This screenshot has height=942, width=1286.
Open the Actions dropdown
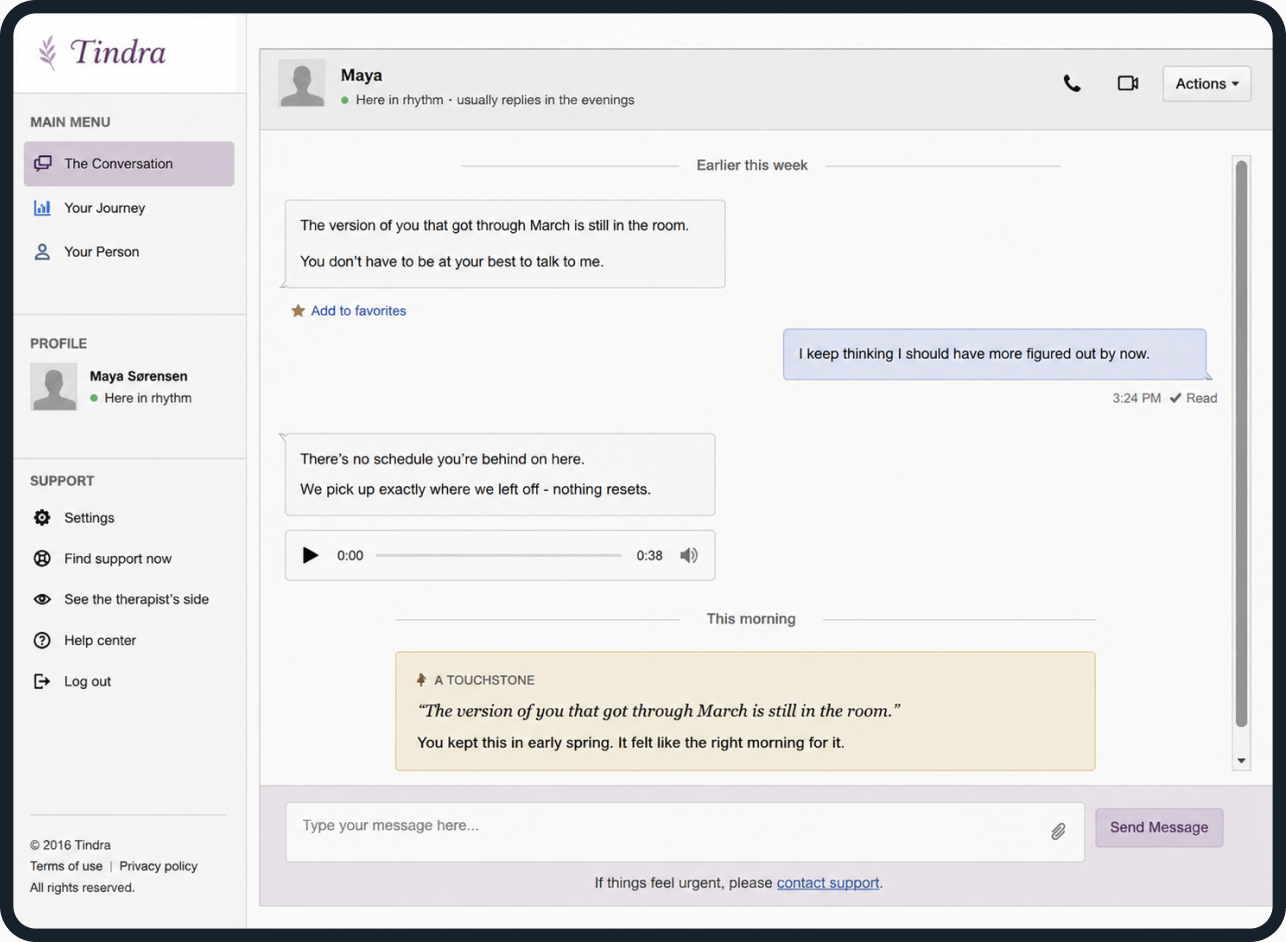tap(1207, 84)
